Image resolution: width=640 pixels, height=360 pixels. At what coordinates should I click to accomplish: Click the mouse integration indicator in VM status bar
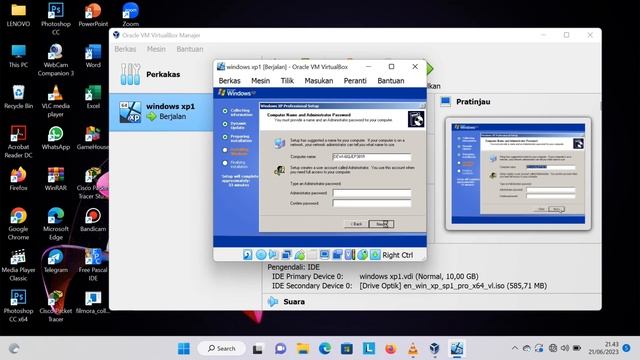pos(362,255)
